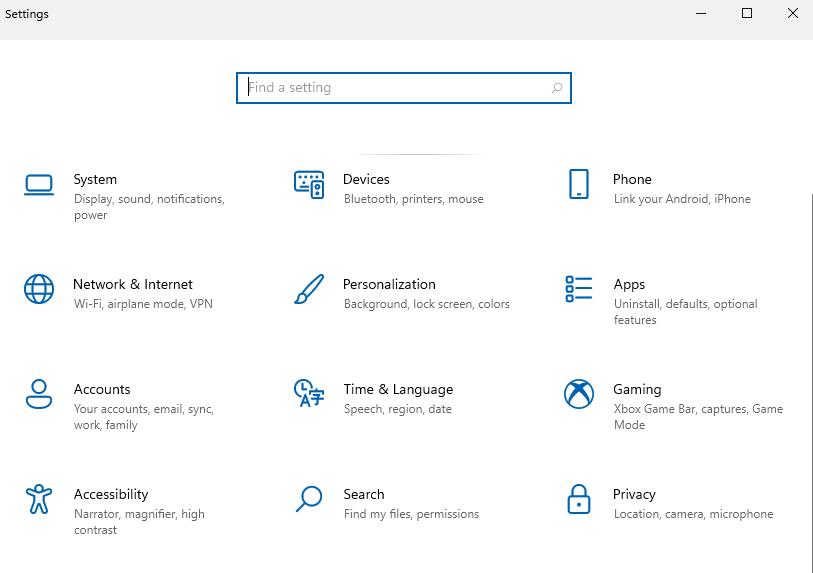Click the Gaming Xbox icon
Viewport: 813px width, 573px height.
[578, 394]
